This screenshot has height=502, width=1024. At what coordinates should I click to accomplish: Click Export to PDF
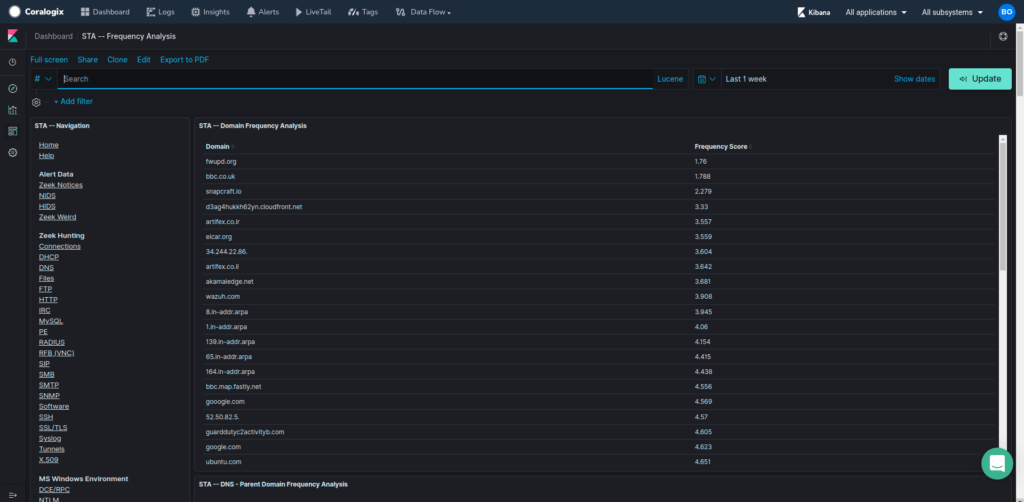[x=185, y=59]
